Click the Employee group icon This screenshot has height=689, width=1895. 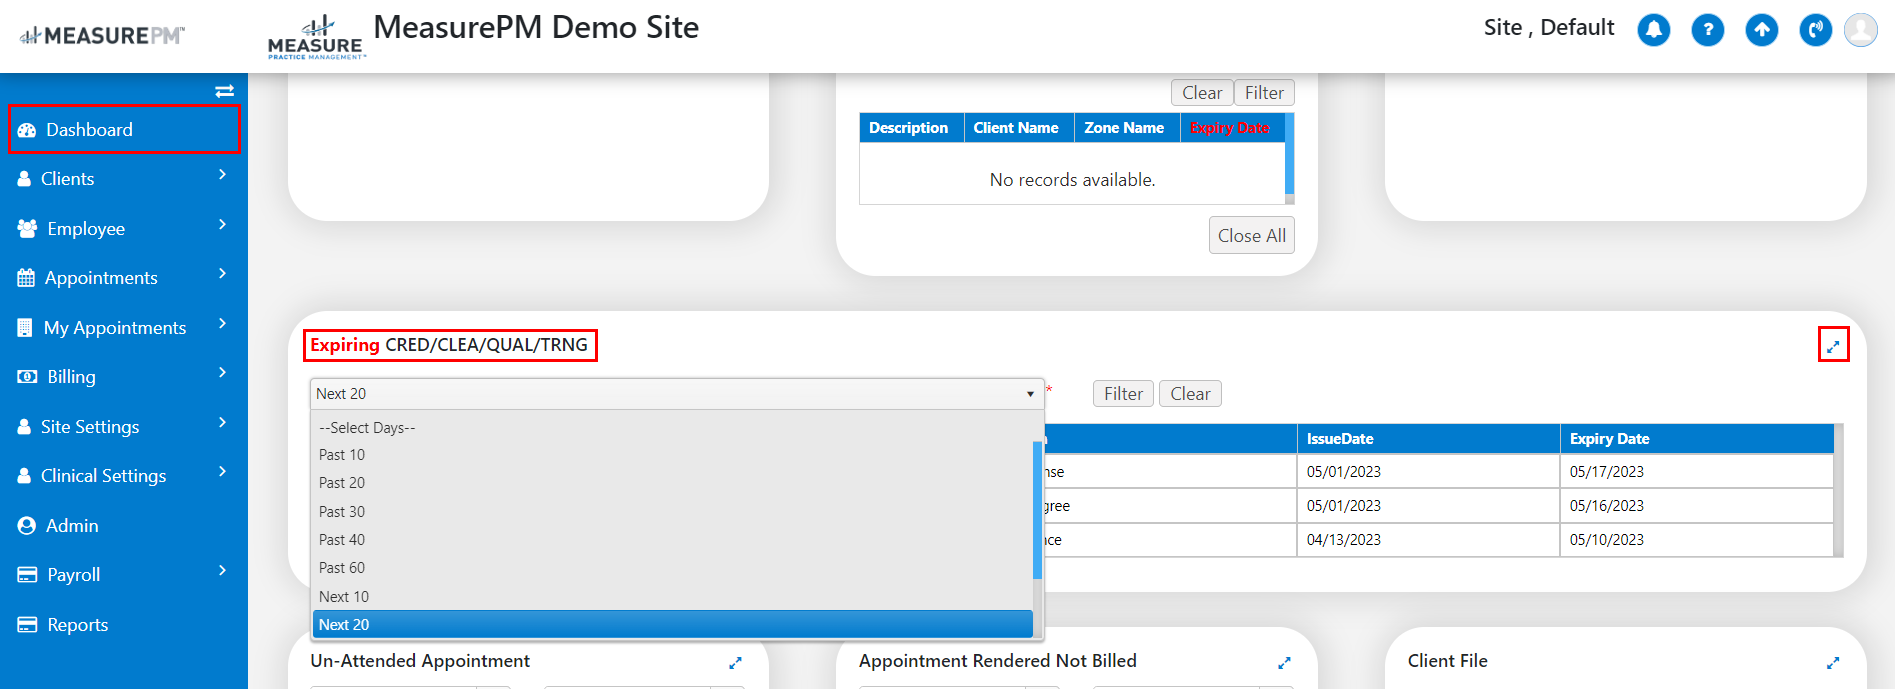(27, 228)
